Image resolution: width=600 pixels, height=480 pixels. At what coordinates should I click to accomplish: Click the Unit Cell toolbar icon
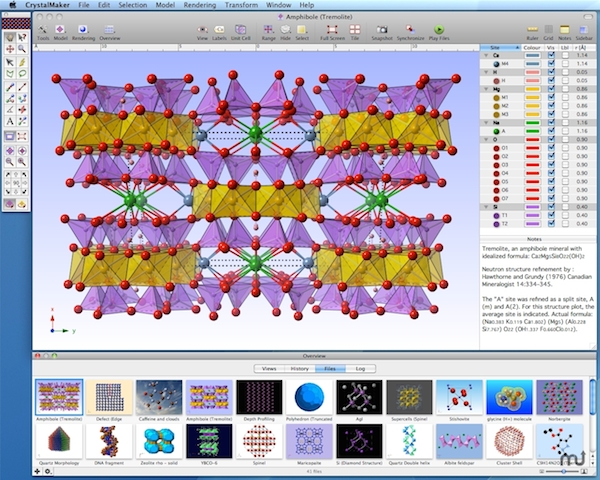(240, 30)
